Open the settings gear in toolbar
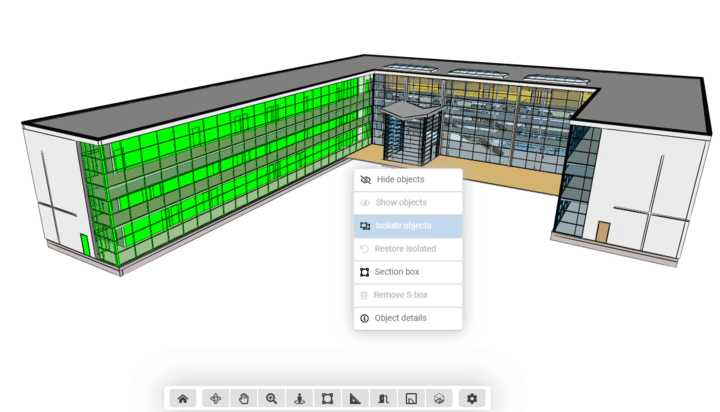Screen dimensions: 720x412 472,398
